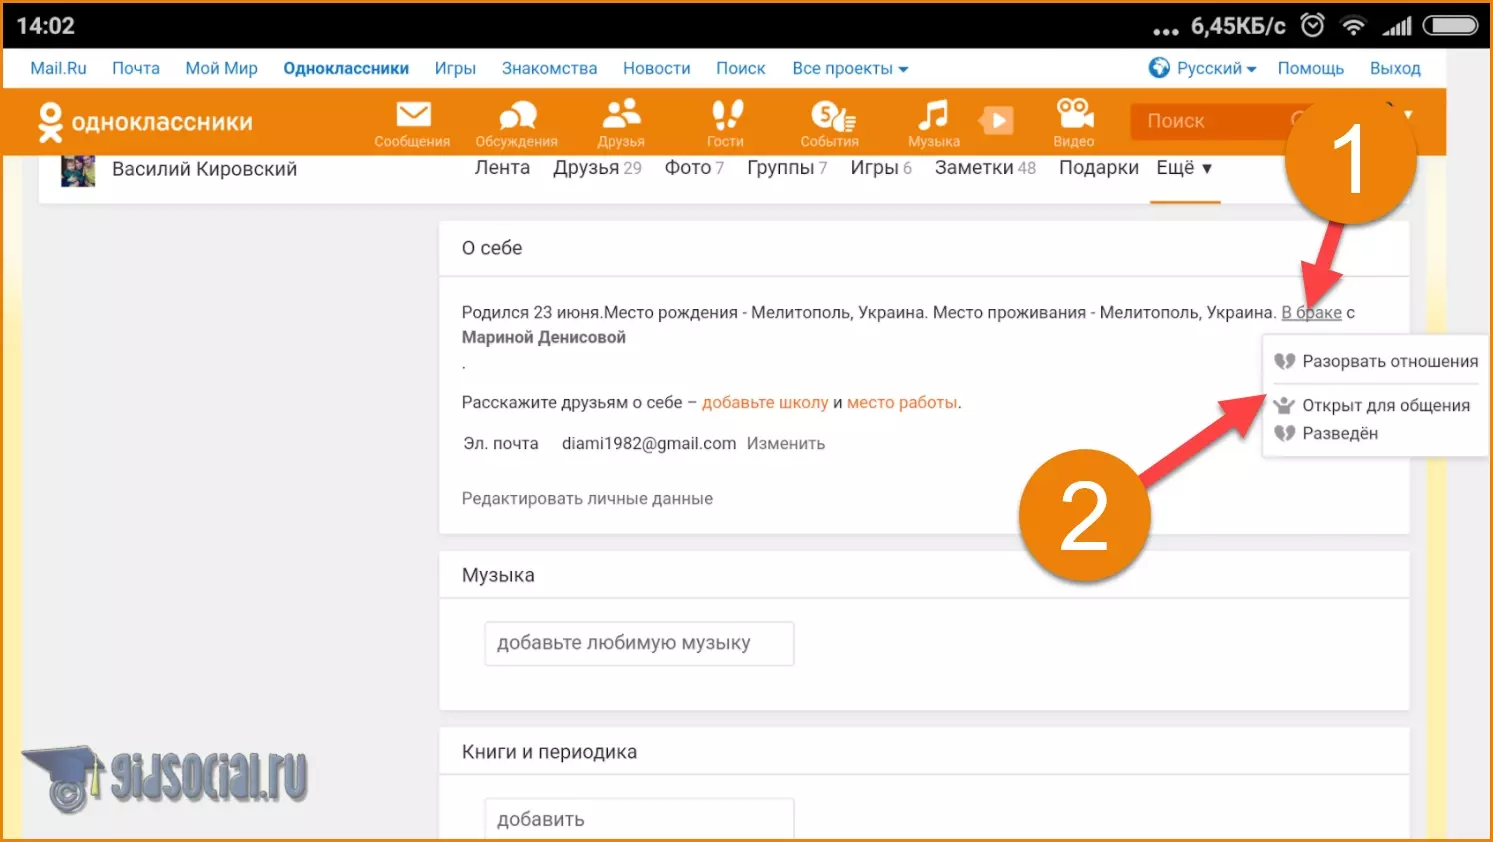Click the broken heart icon beside Разведён
This screenshot has height=842, width=1493.
[x=1285, y=433]
